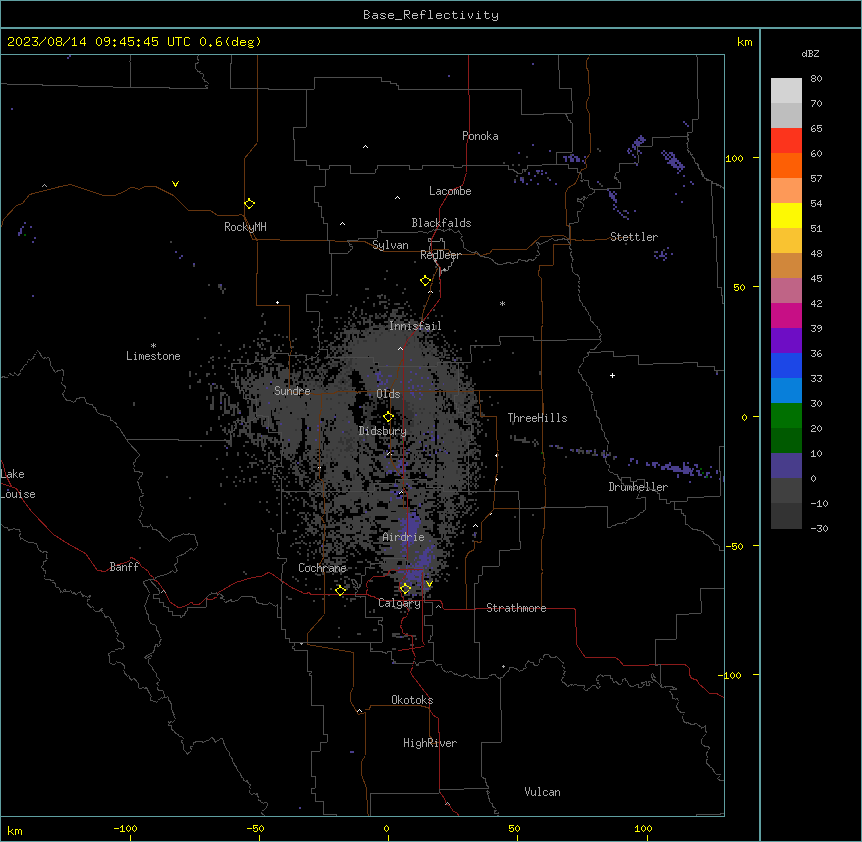
Task: Click the Banff label
Action: point(124,567)
